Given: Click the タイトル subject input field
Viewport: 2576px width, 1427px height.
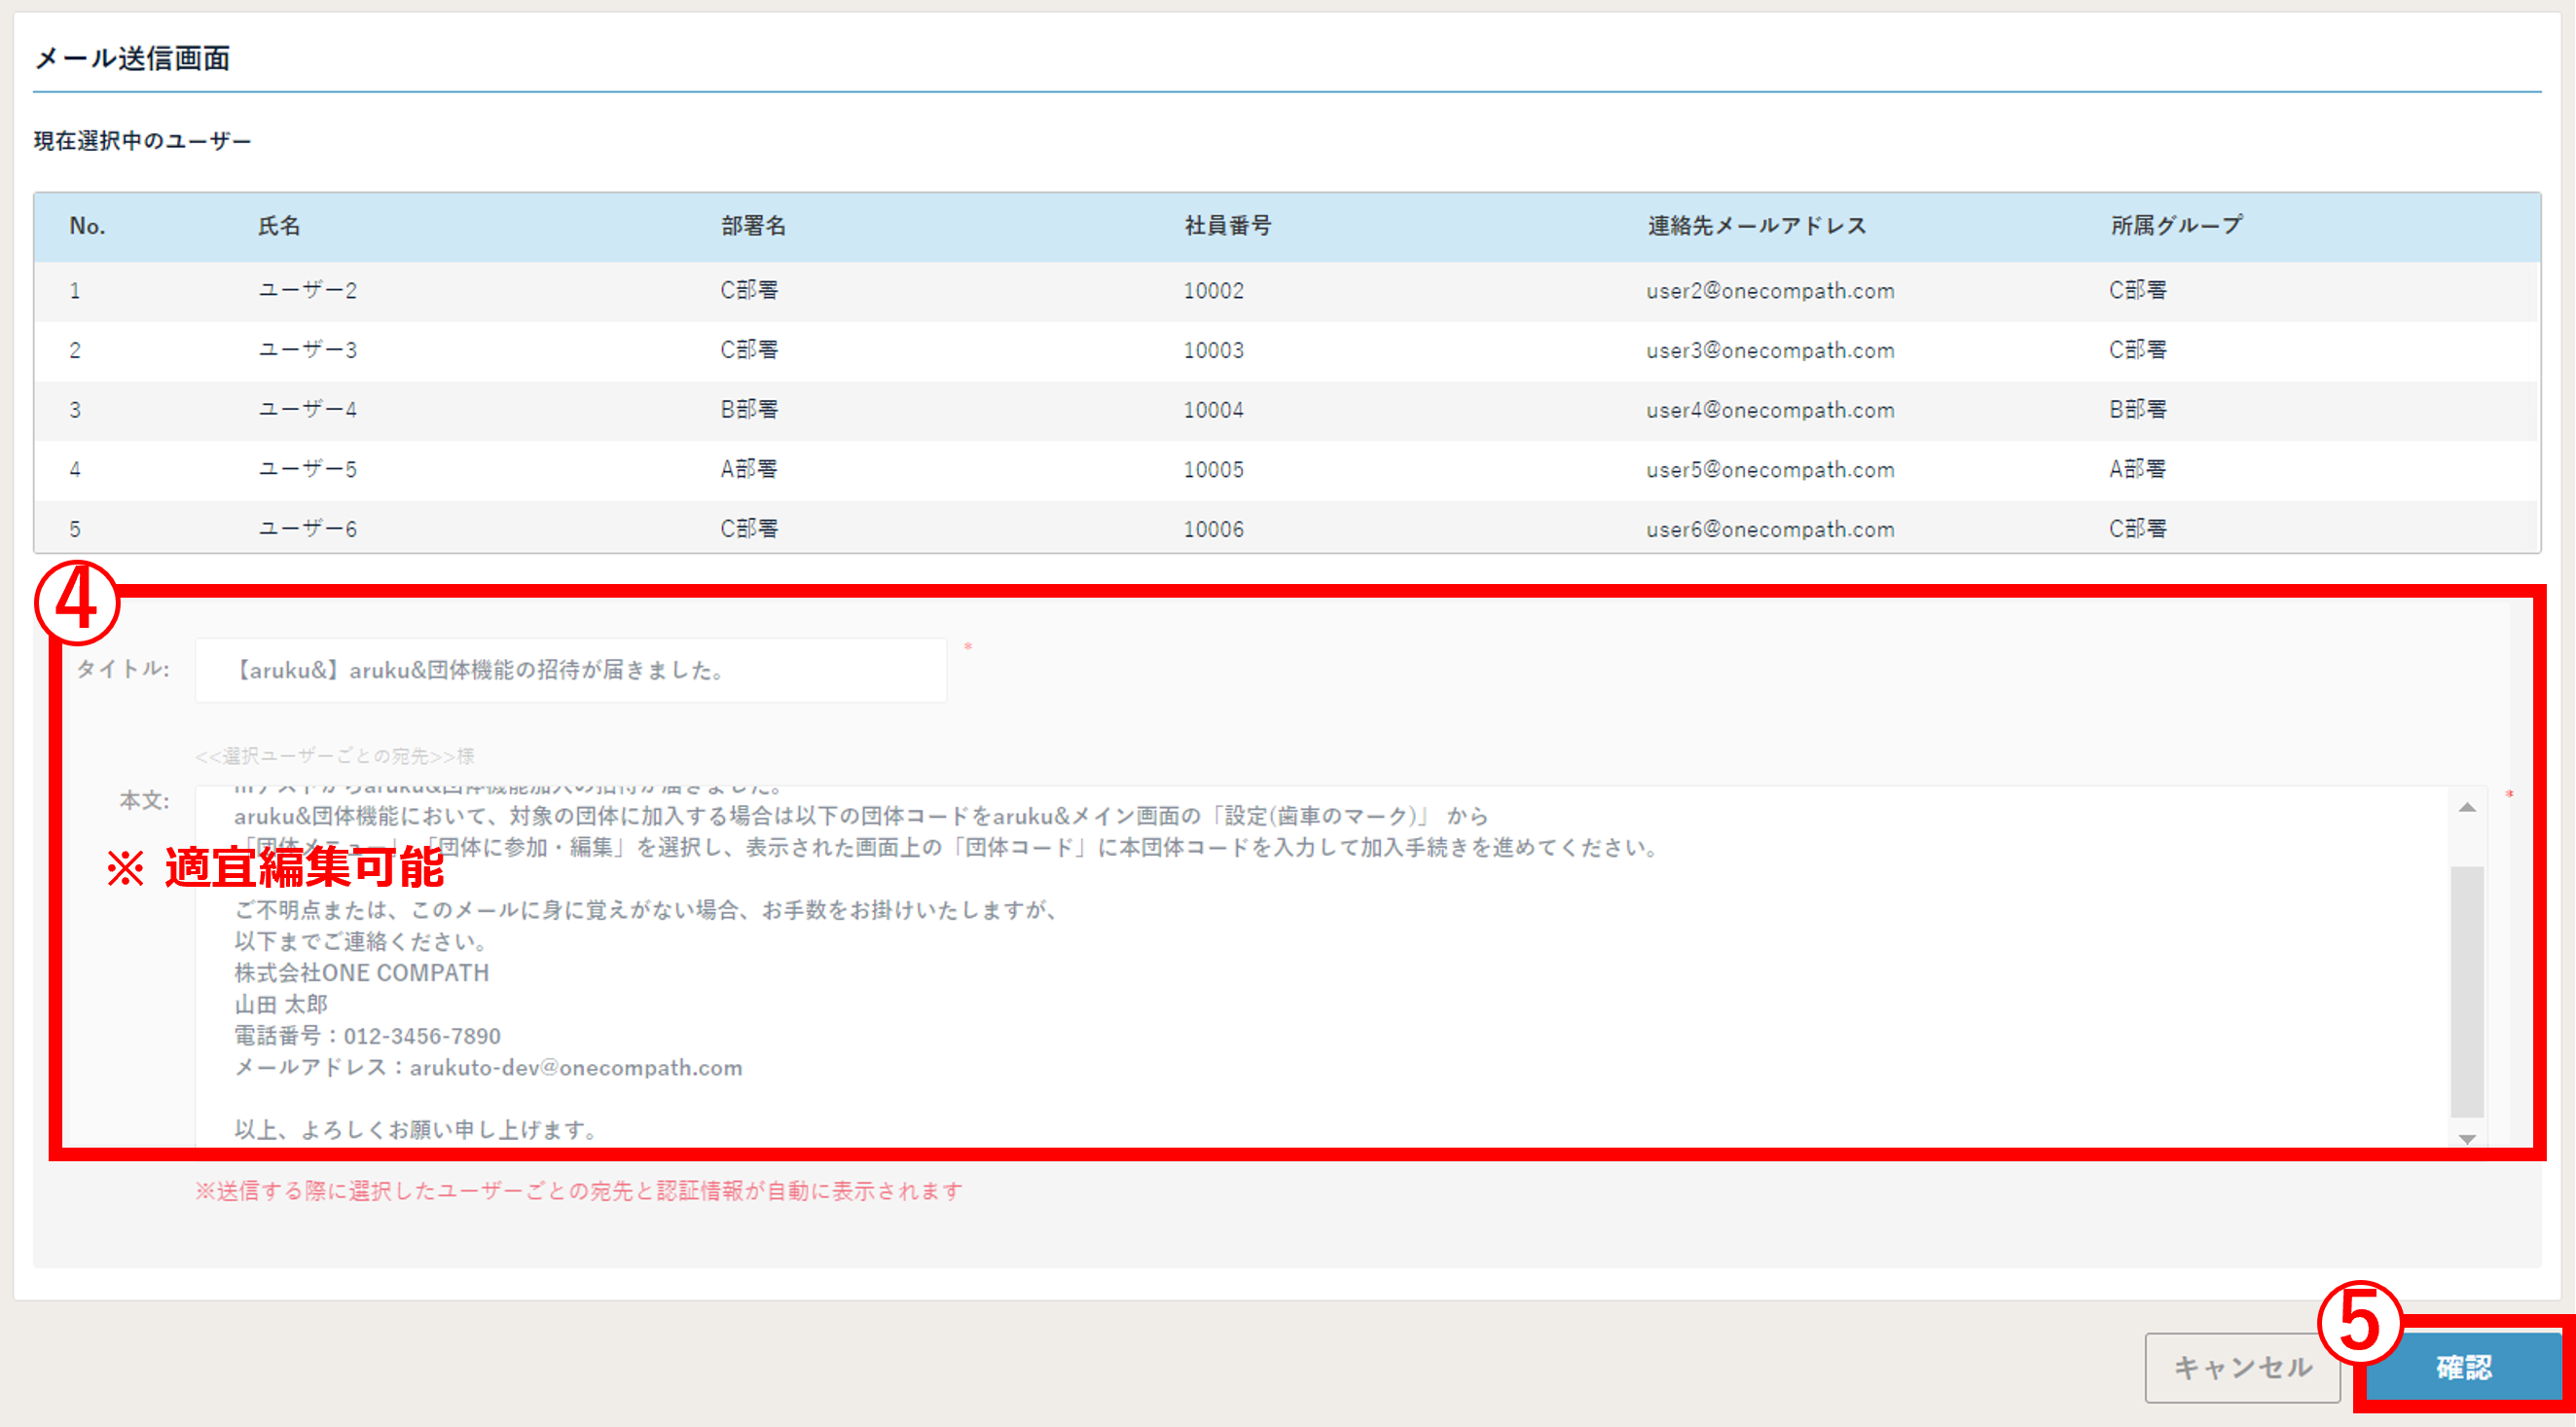Looking at the screenshot, I should click(x=570, y=670).
